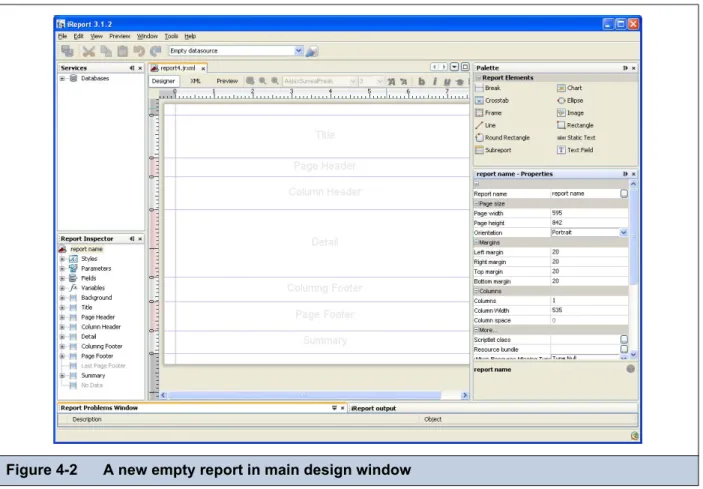Click the zoom in magnifier in designer toolbar
The width and height of the screenshot is (703, 489).
coord(262,81)
